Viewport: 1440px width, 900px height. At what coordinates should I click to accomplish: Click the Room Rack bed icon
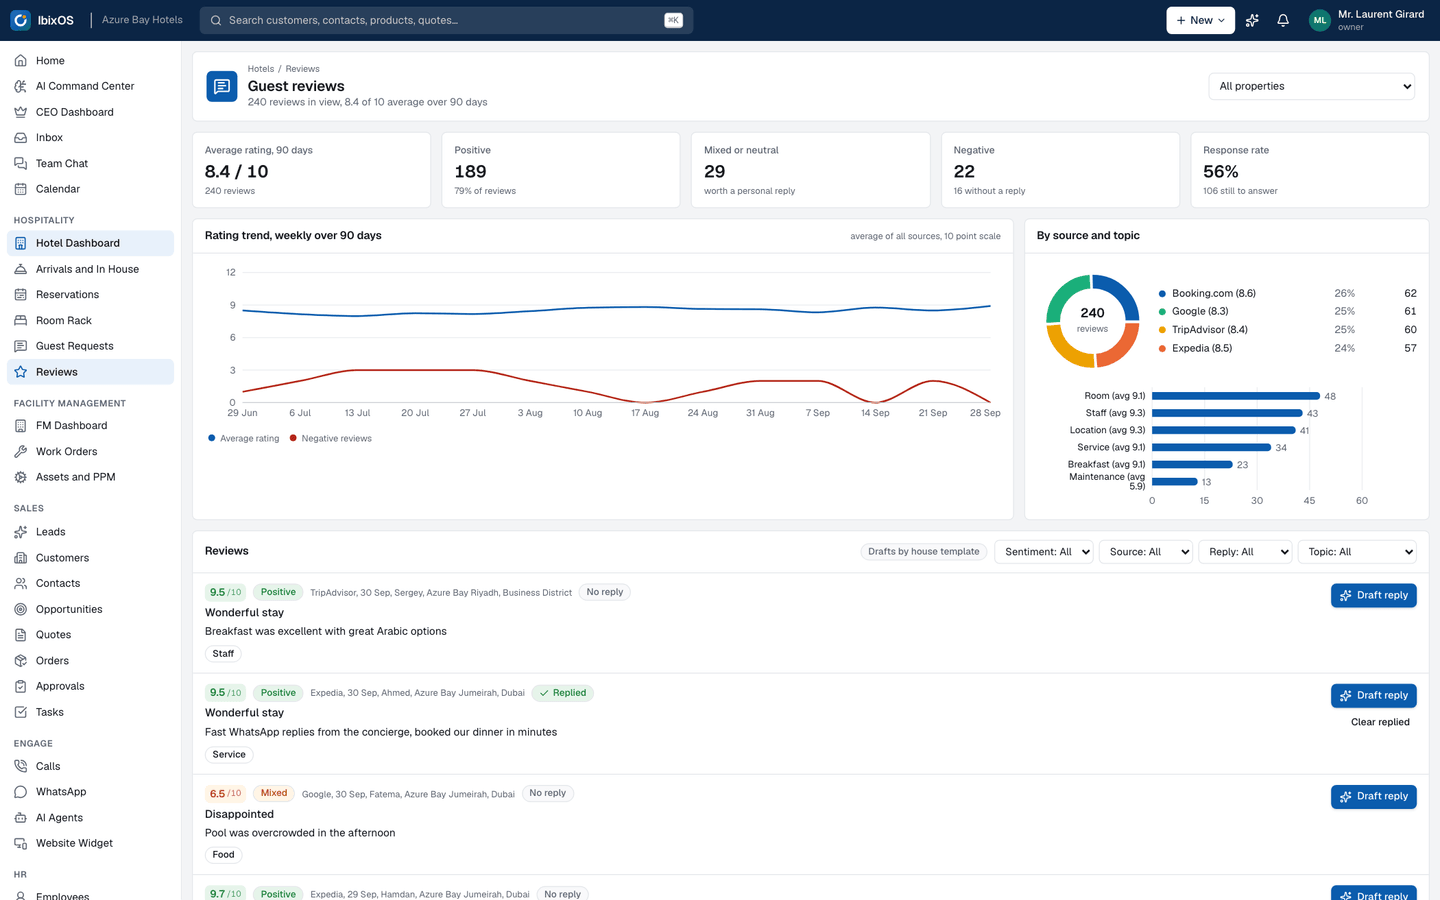21,320
